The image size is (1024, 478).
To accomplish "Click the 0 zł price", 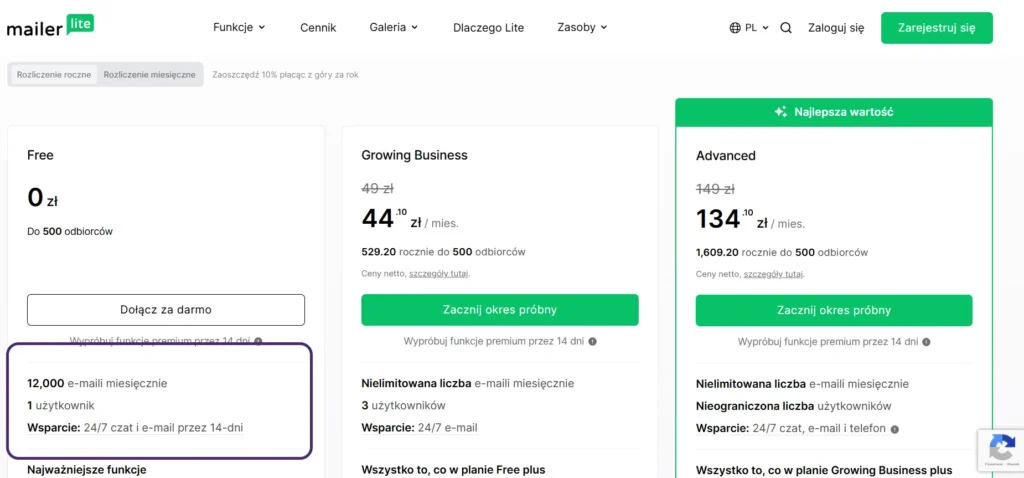I will [x=42, y=198].
